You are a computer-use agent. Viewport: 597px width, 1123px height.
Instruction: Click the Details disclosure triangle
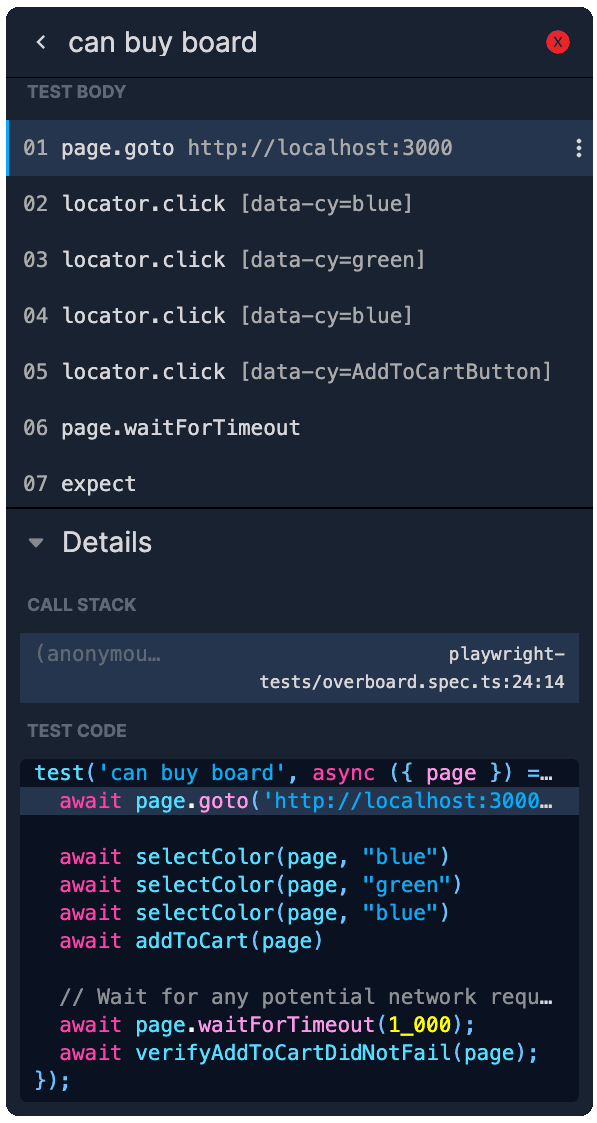(36, 542)
